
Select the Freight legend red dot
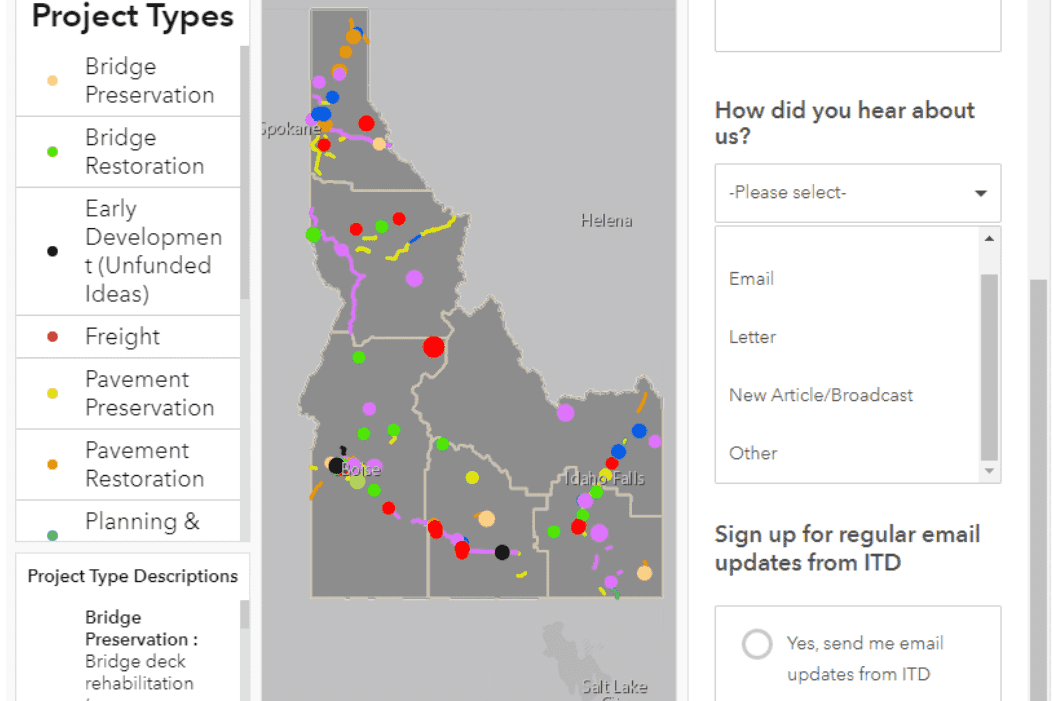click(52, 337)
